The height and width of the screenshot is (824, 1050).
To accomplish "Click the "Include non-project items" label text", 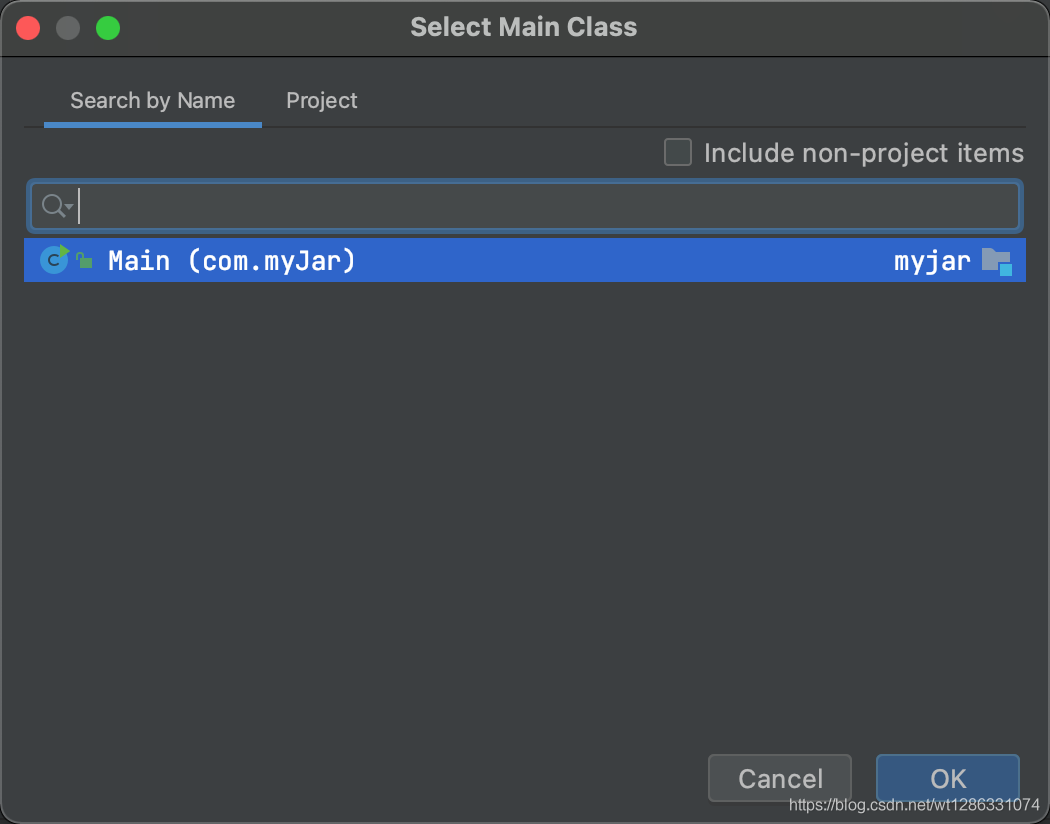I will [x=864, y=153].
